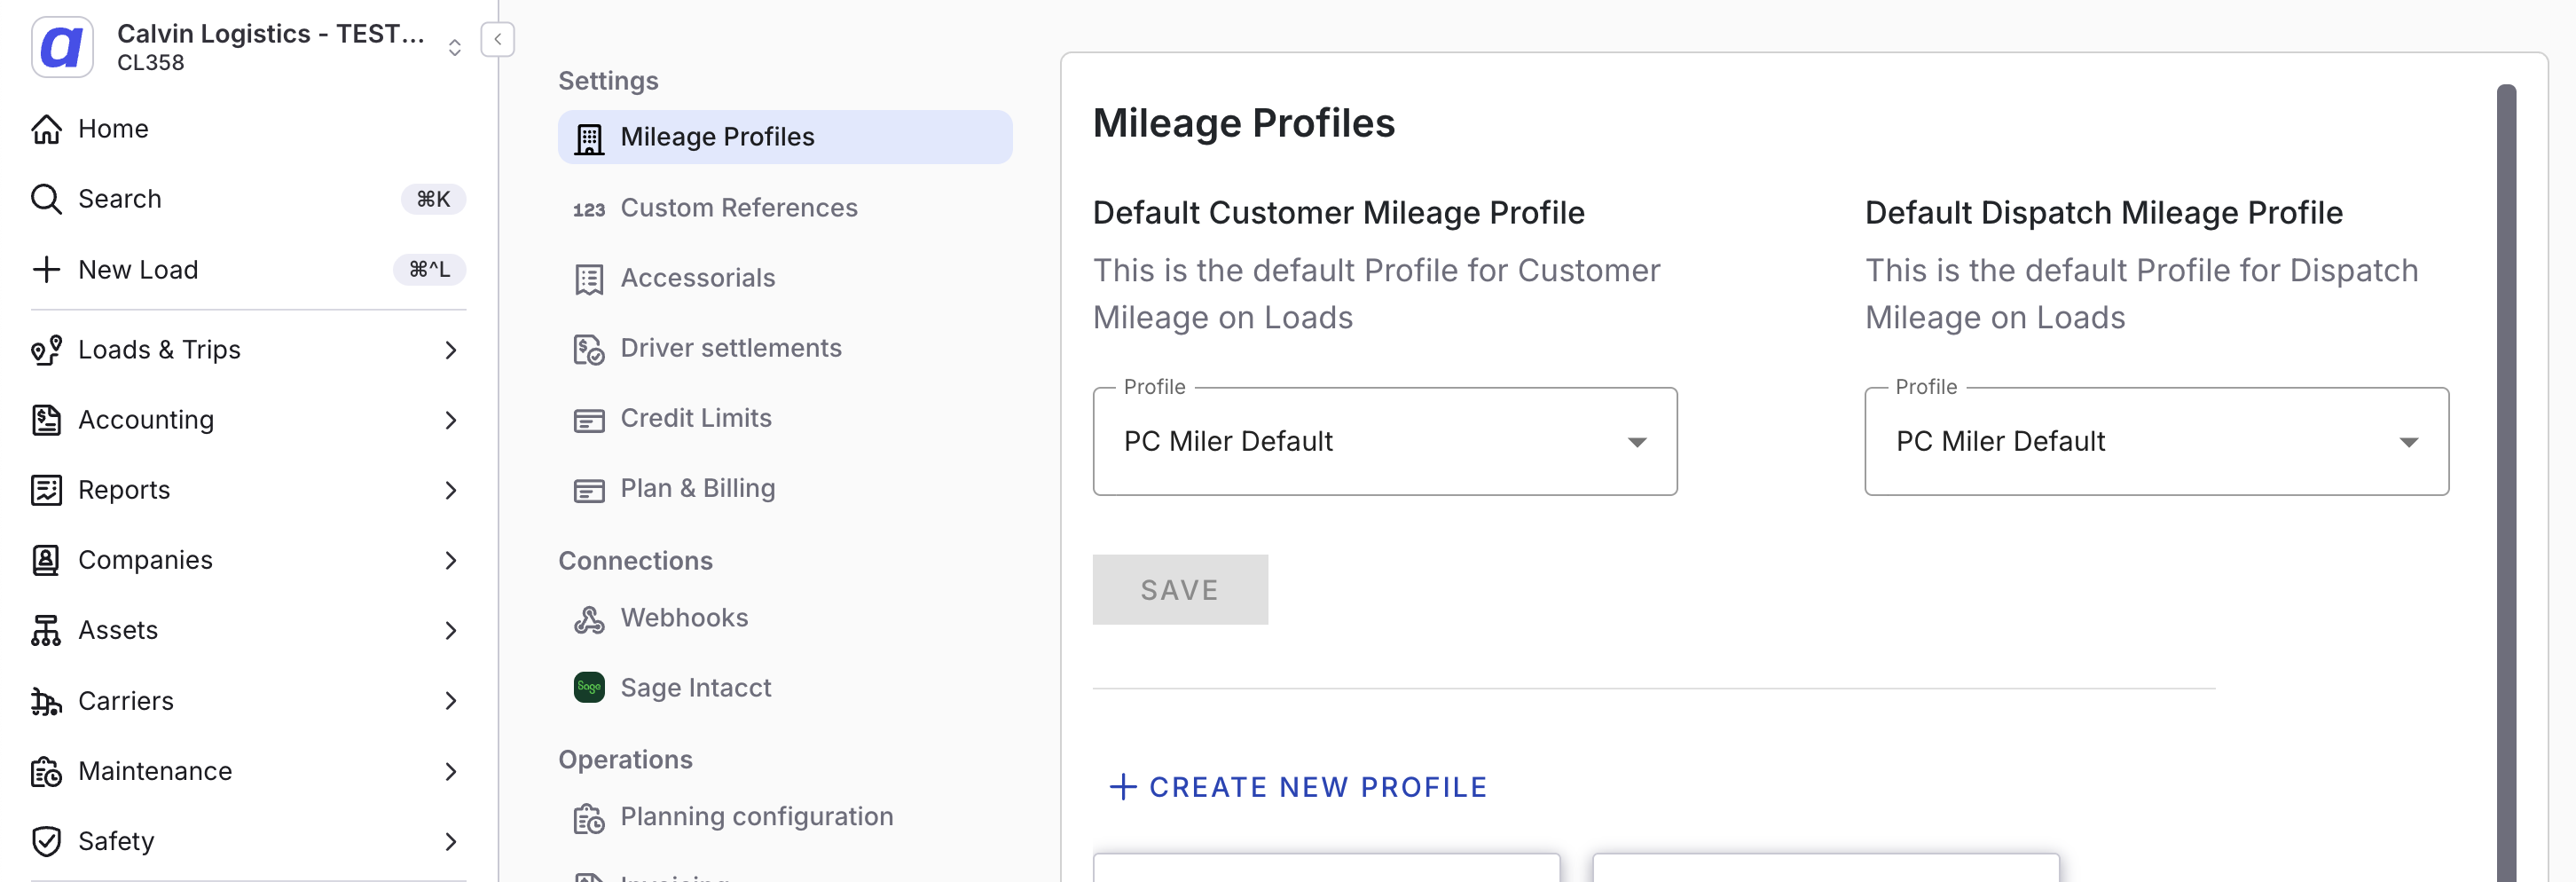Expand the Reports section chevron

coord(451,490)
